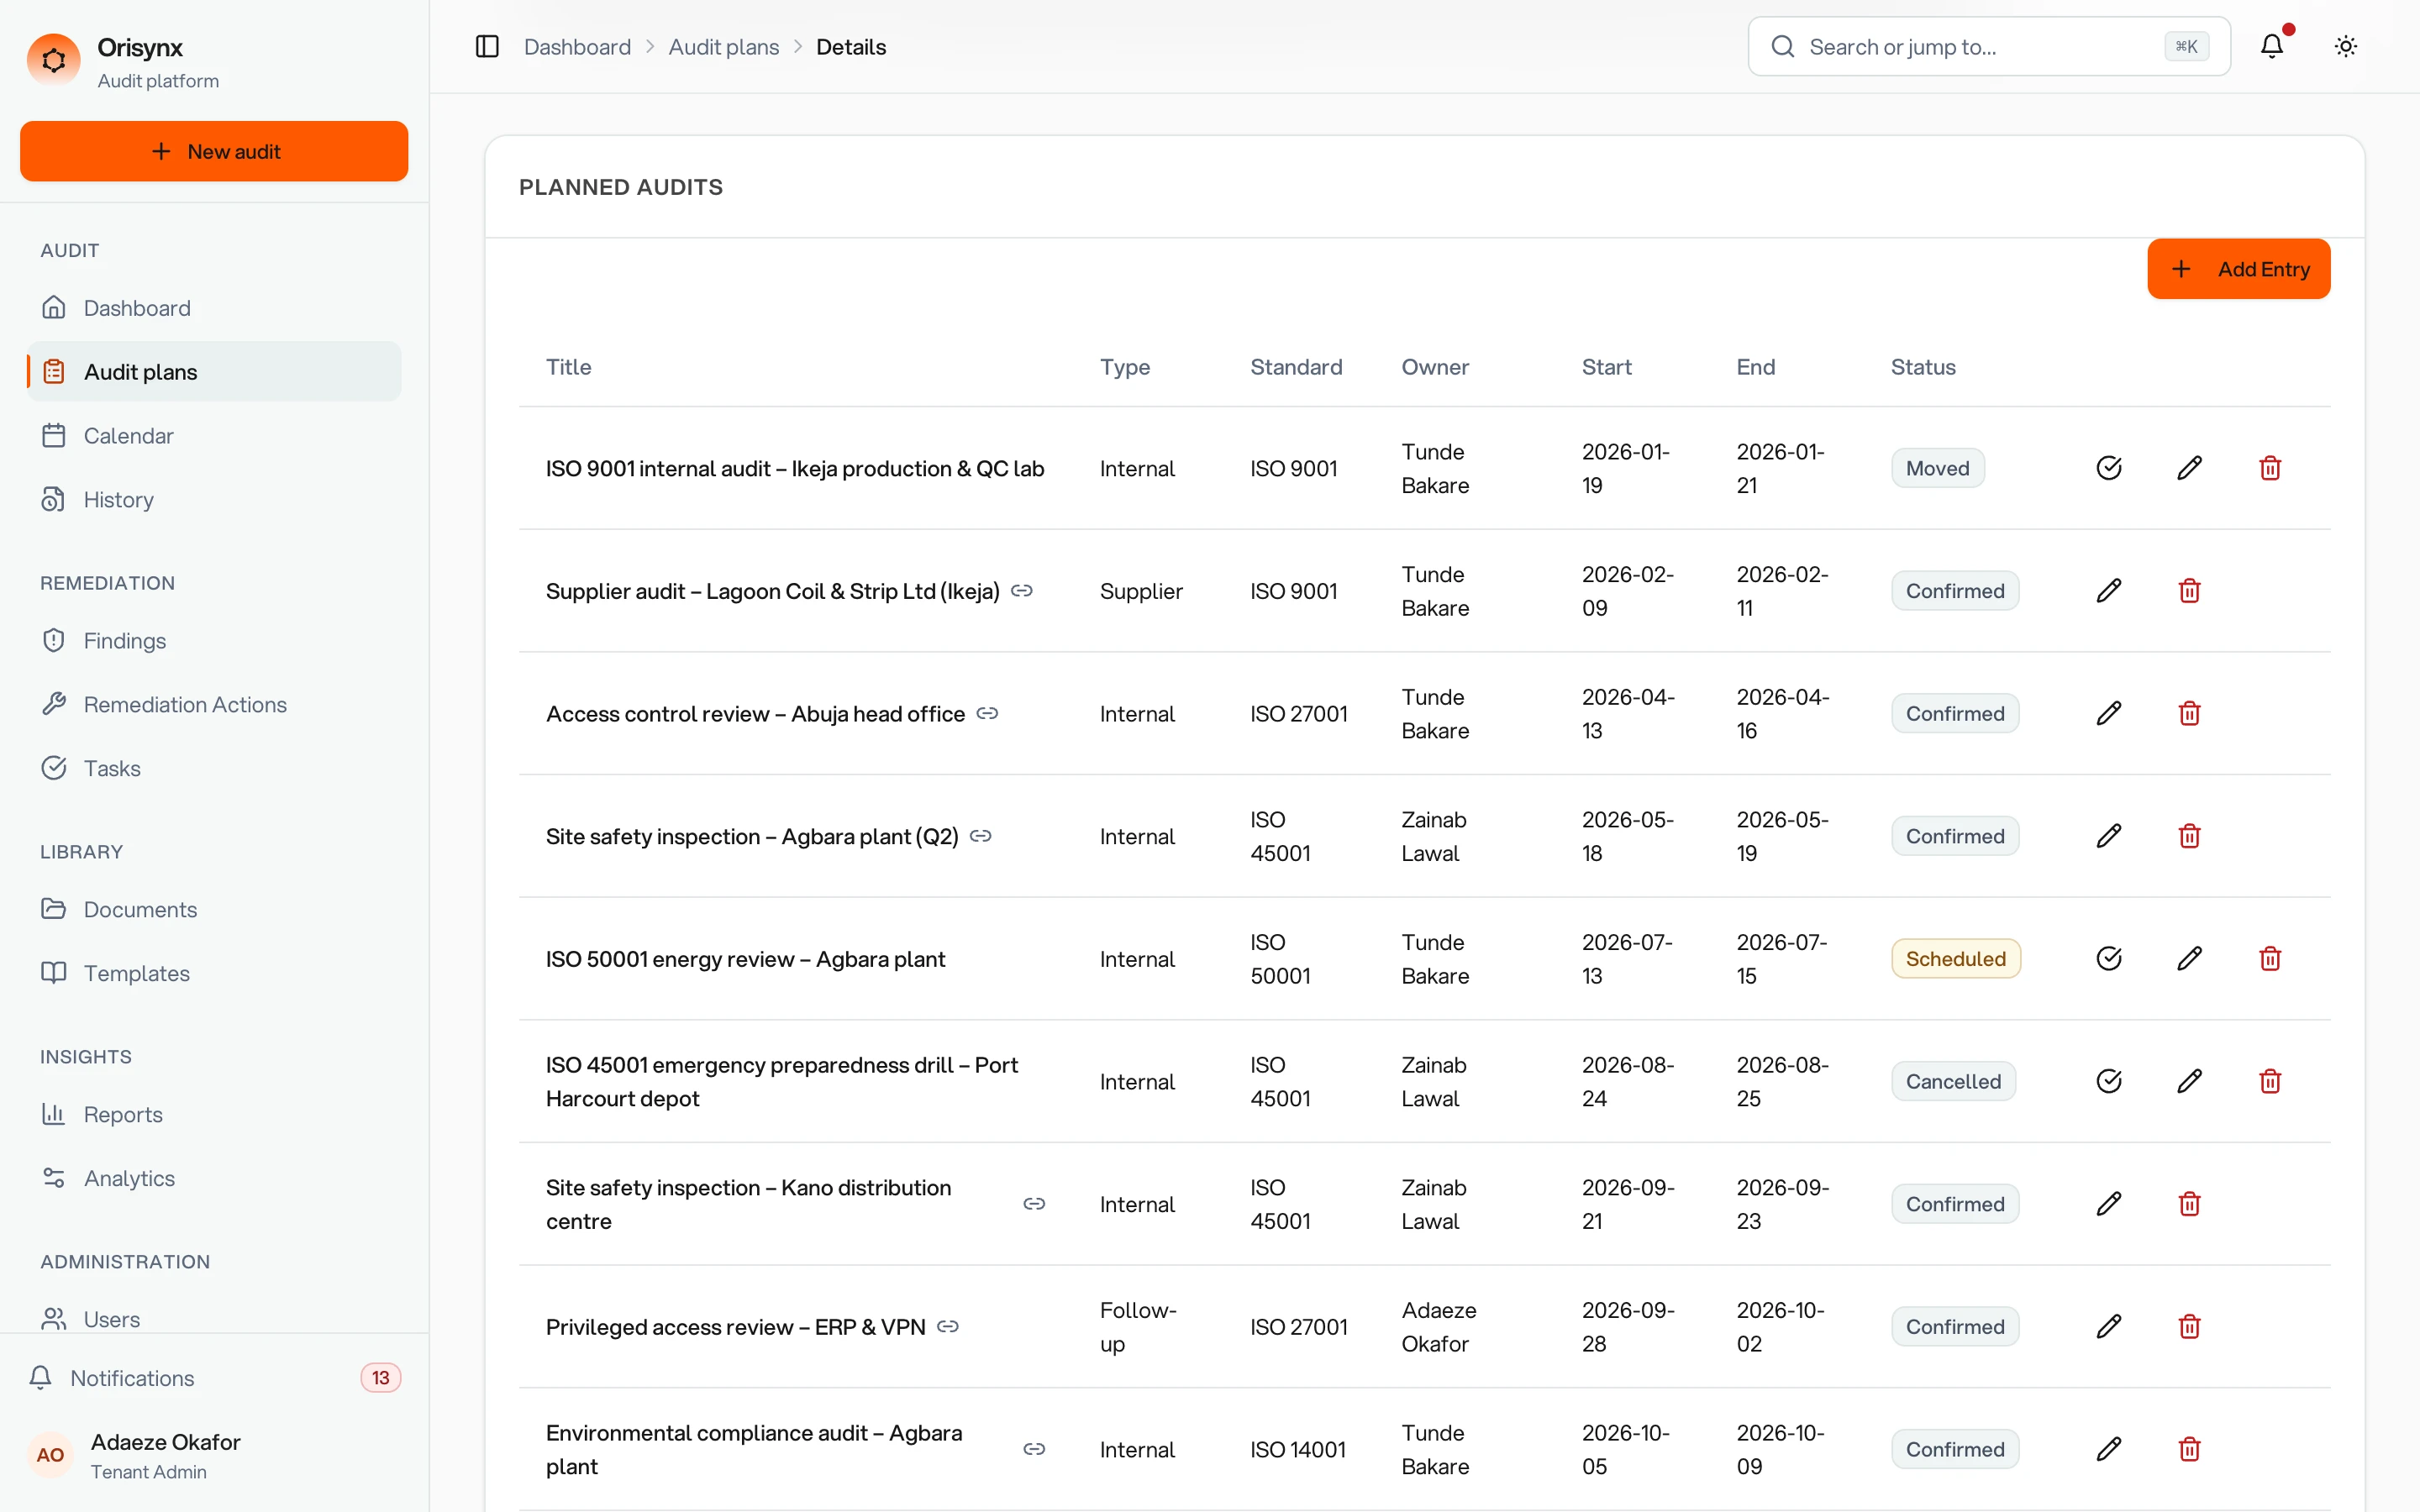Edit Access control review Abuja entry

[x=2109, y=714]
